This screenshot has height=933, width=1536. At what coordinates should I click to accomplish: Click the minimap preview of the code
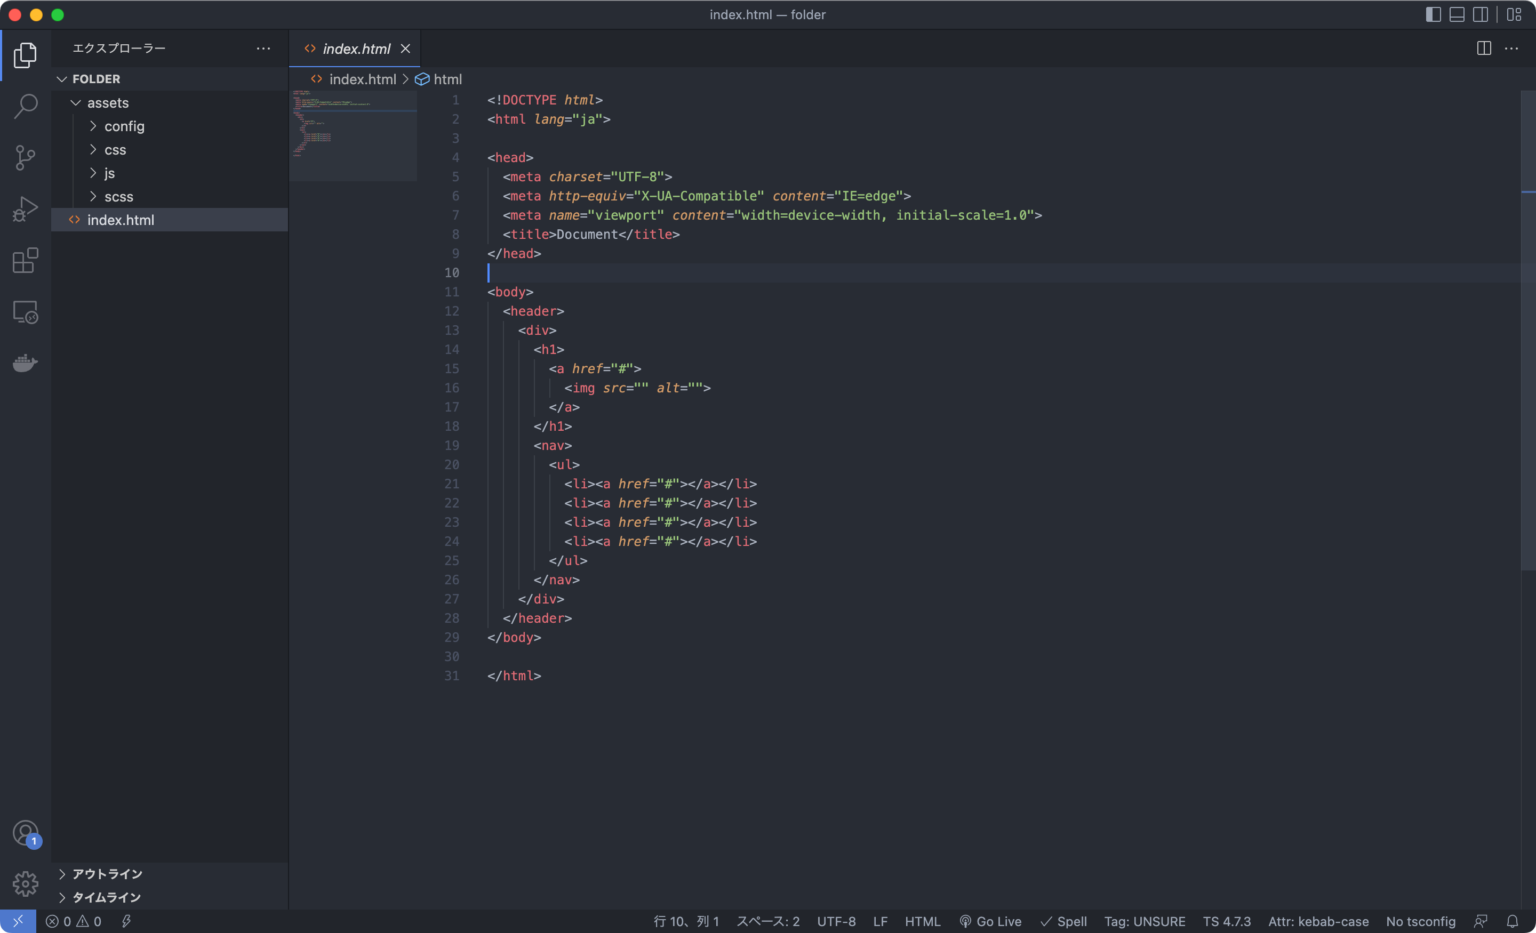(354, 130)
